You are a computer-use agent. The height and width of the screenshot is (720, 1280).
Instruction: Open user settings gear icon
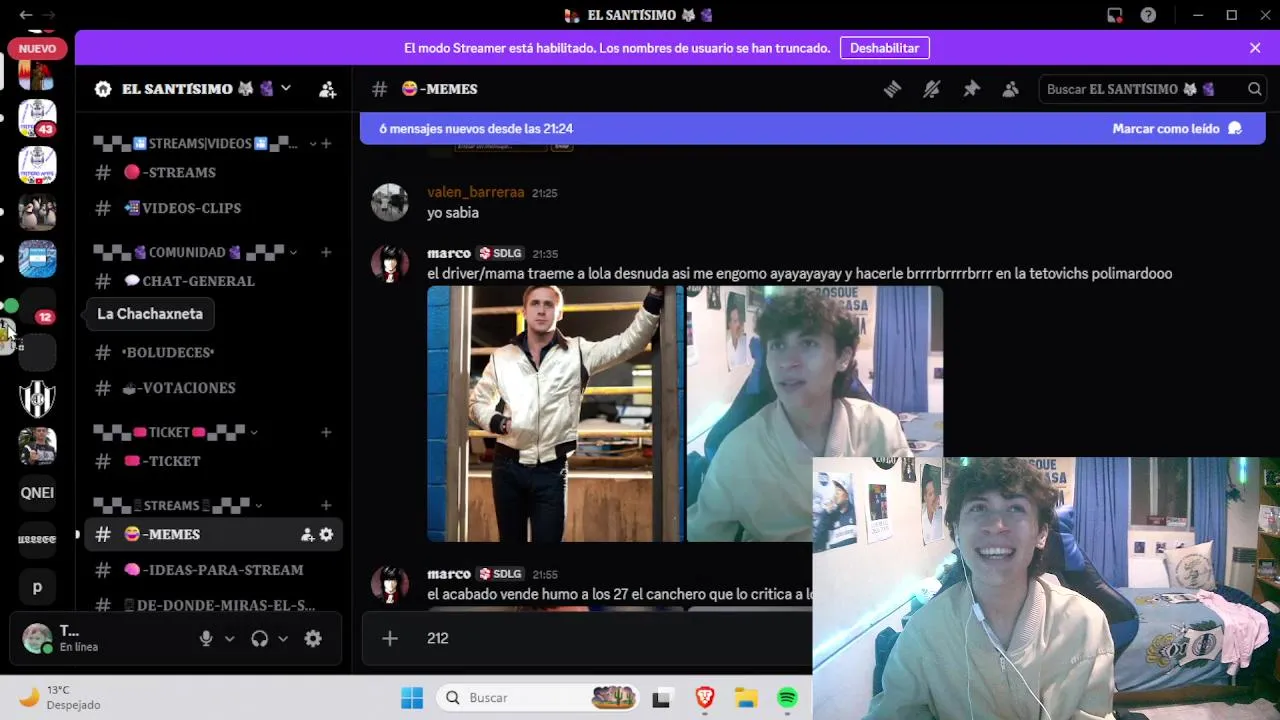tap(313, 638)
